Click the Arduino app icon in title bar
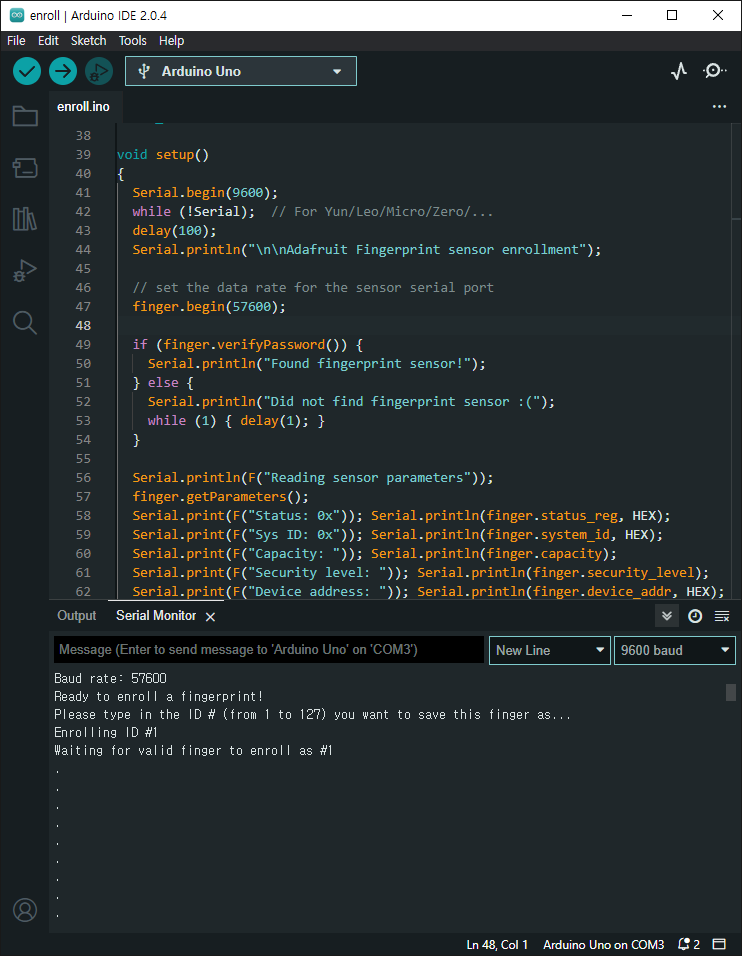The image size is (742, 956). [17, 15]
